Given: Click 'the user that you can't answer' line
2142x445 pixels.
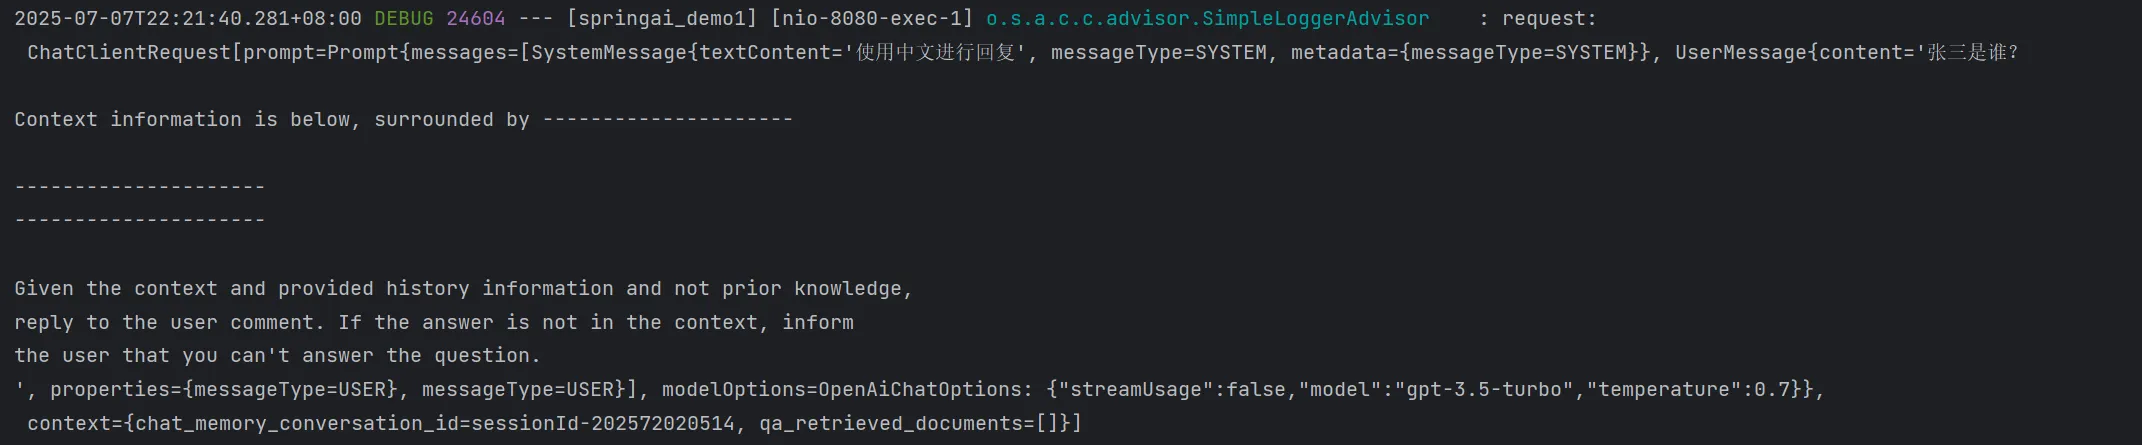Looking at the screenshot, I should pyautogui.click(x=278, y=355).
